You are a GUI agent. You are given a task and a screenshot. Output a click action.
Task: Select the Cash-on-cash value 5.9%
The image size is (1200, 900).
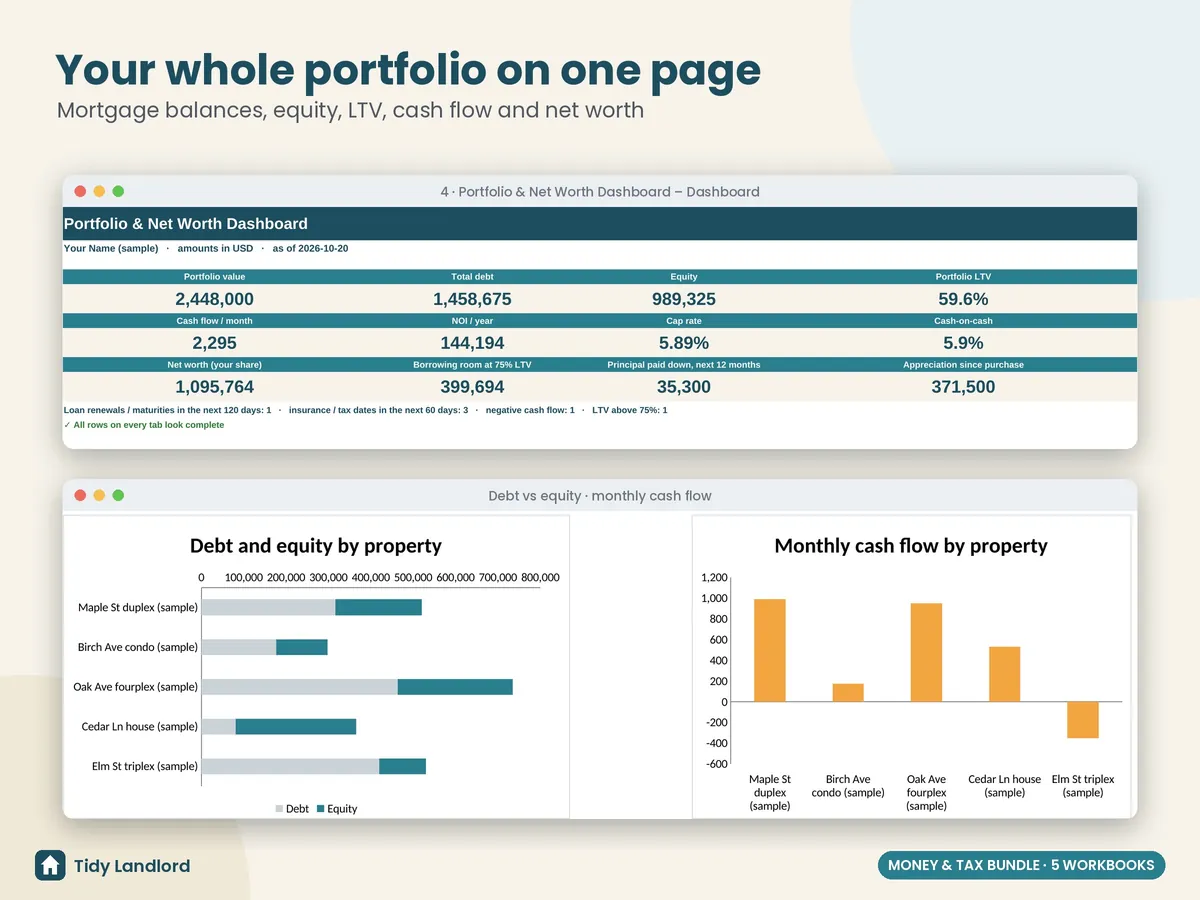[963, 343]
